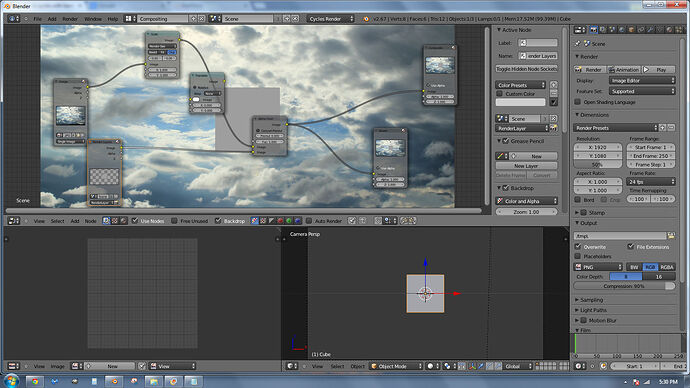This screenshot has width=690, height=388.
Task: Enable Placeholders checkbox
Action: point(578,256)
